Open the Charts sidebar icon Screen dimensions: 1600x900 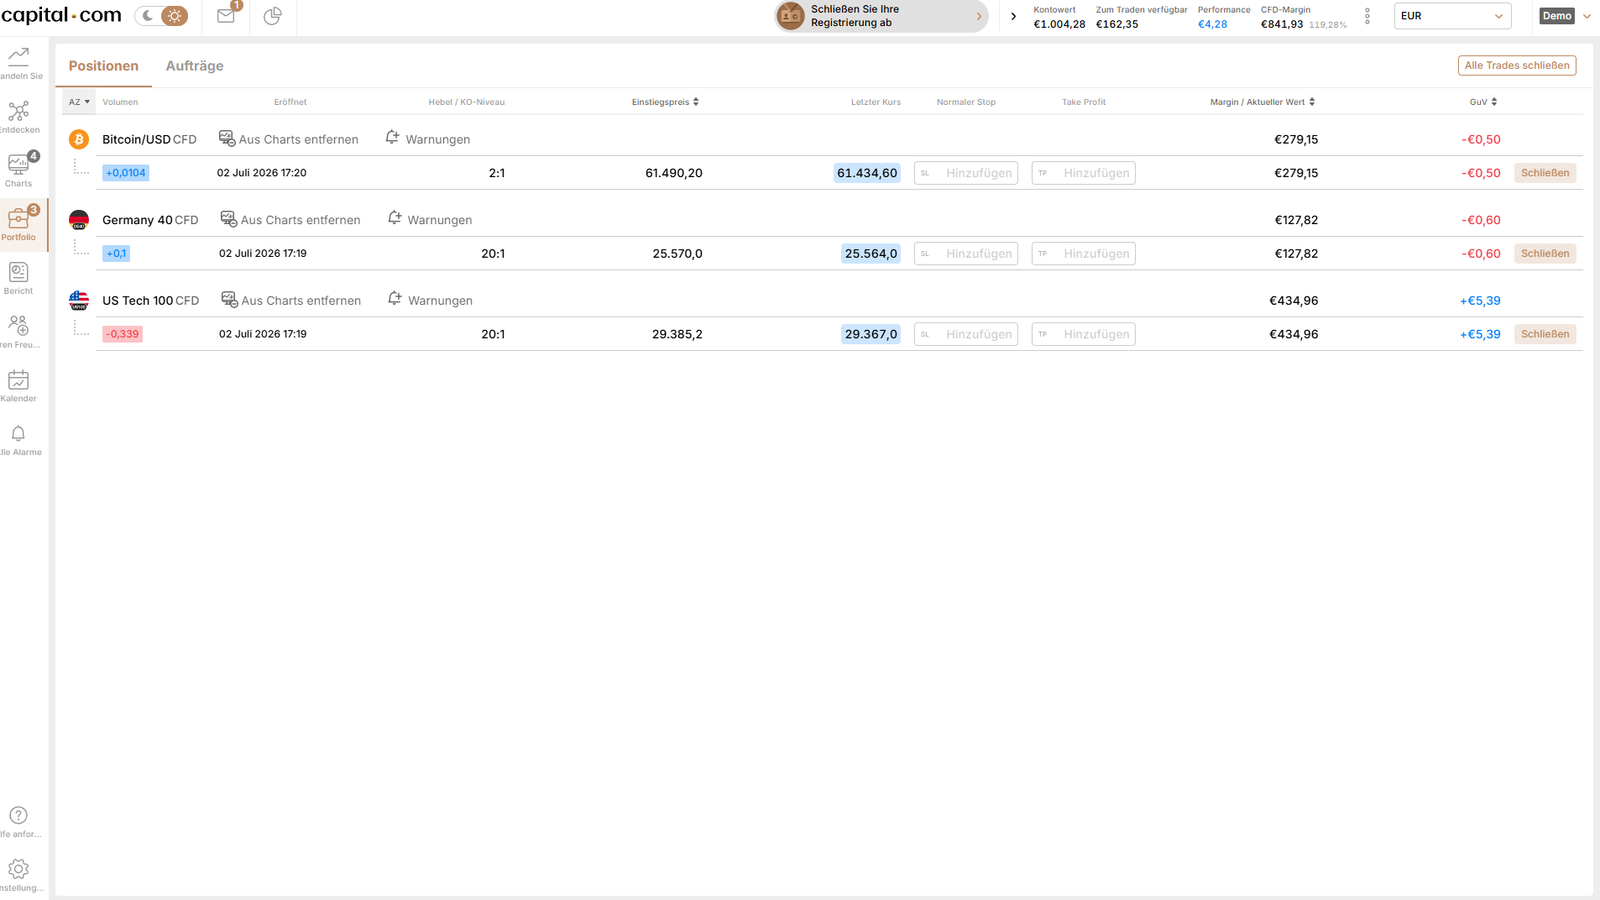(19, 164)
